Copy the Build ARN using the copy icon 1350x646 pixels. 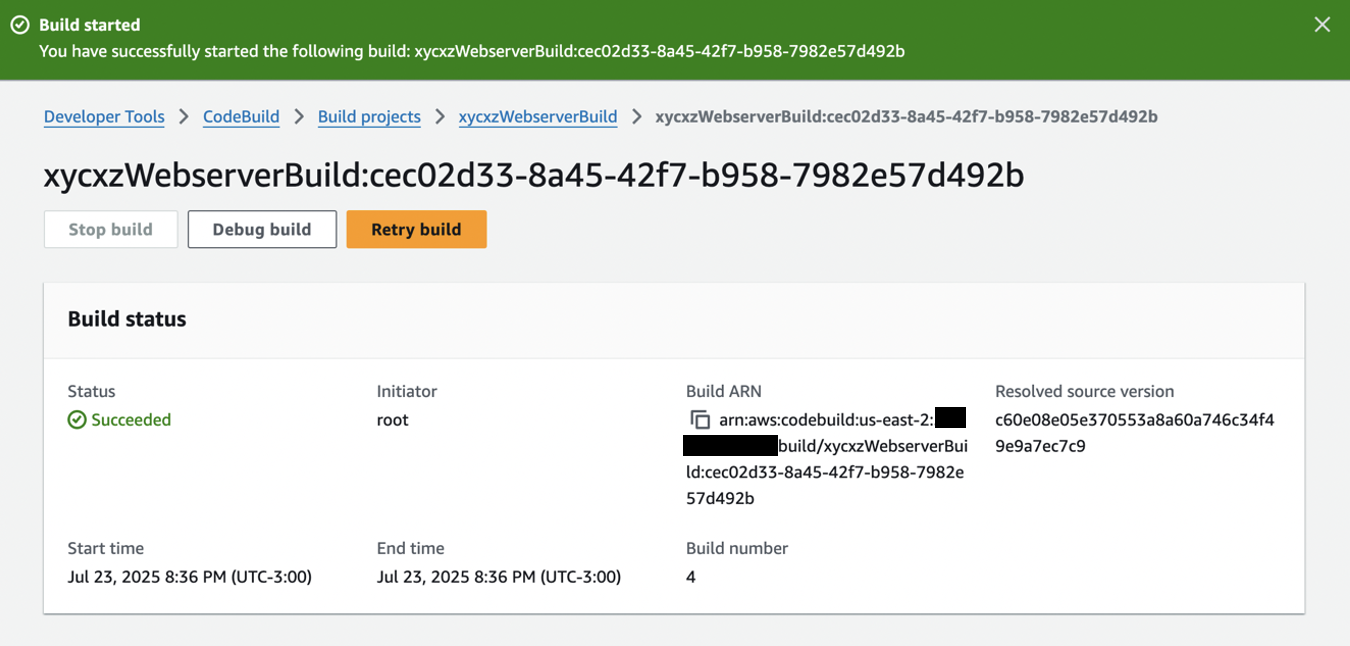pos(702,419)
